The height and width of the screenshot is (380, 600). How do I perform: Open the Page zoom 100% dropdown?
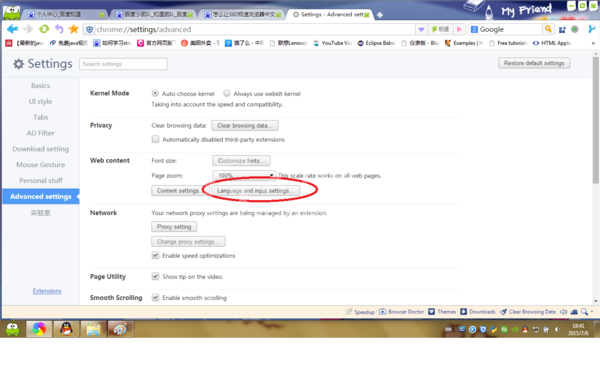pyautogui.click(x=244, y=175)
